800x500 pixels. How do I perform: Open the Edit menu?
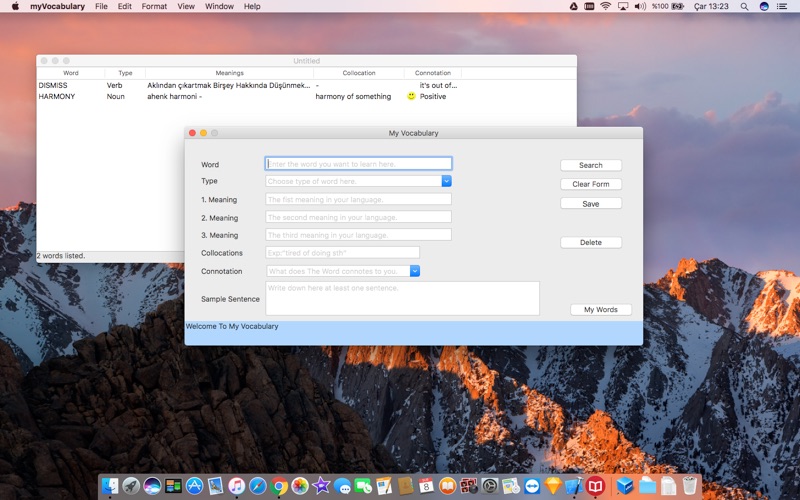tap(124, 7)
